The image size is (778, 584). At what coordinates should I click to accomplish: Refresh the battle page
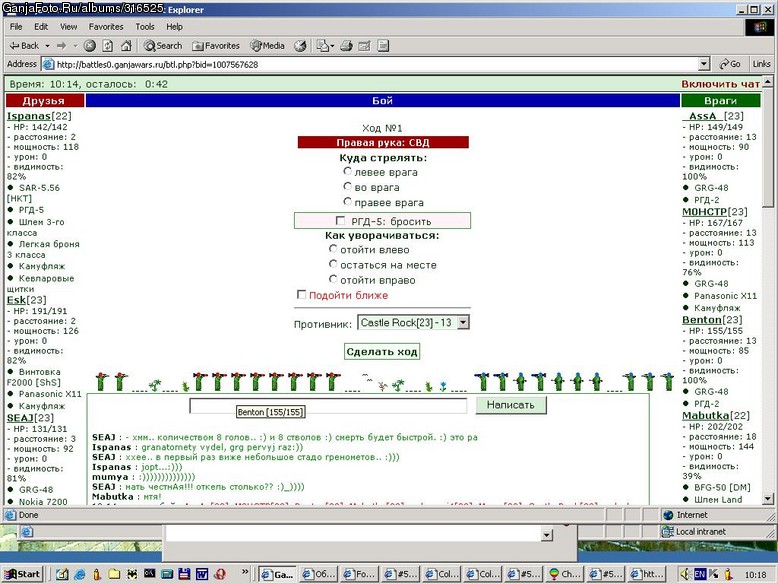pos(108,46)
